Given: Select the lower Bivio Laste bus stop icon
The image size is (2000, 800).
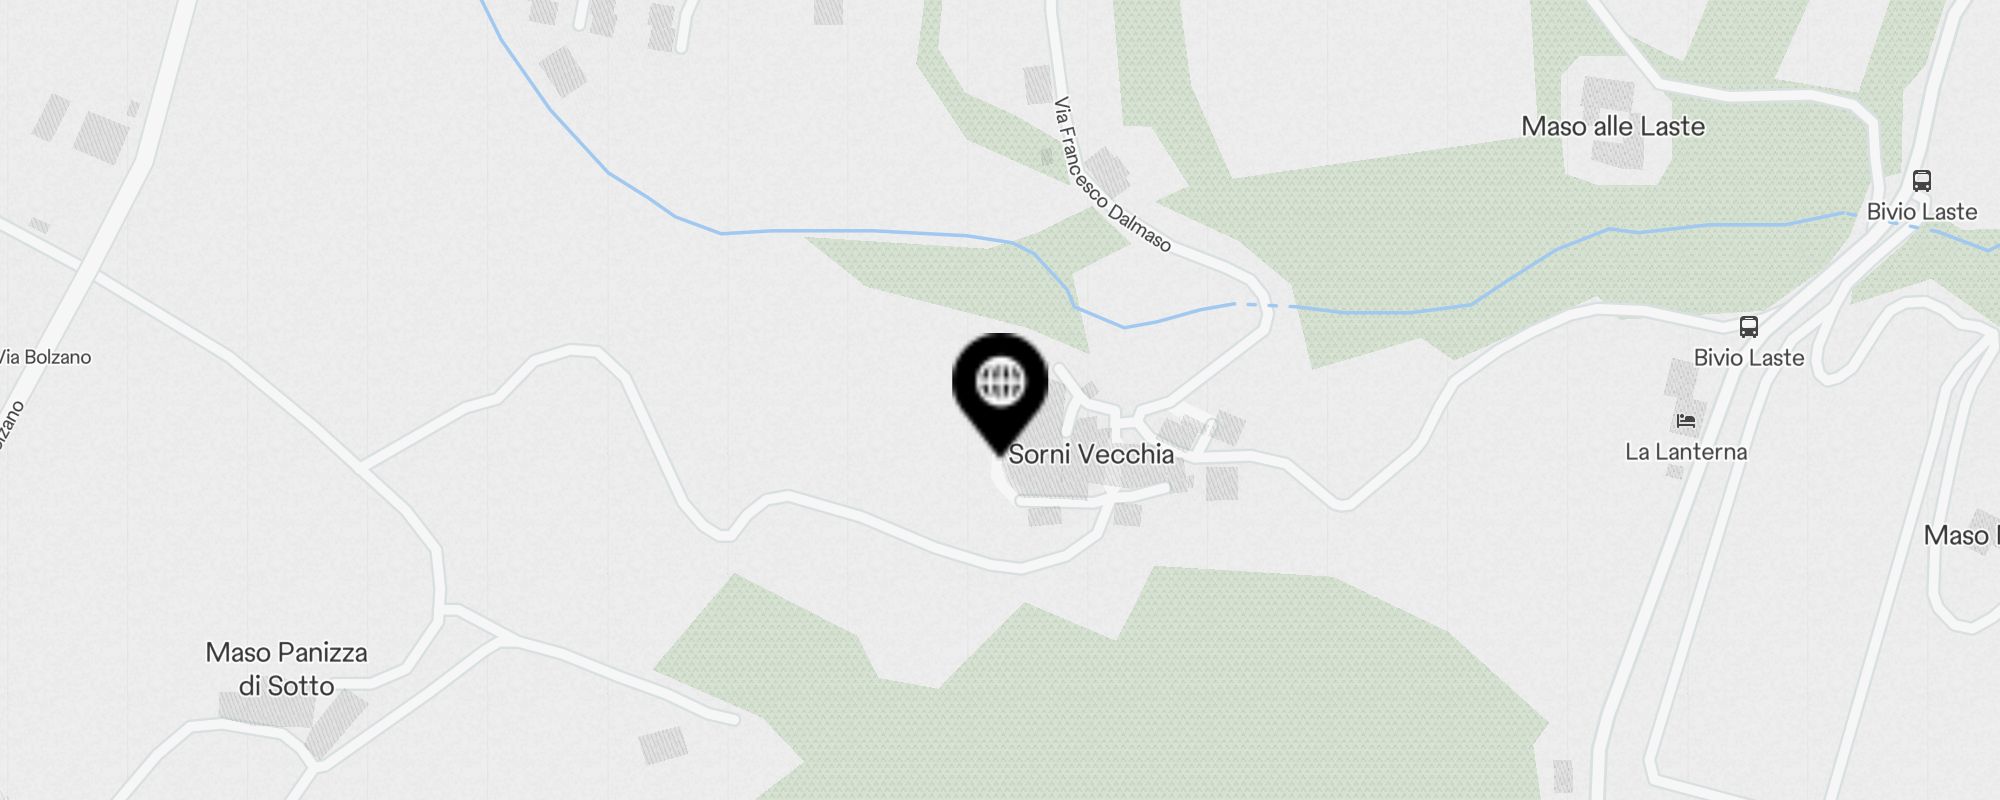Looking at the screenshot, I should click(x=1748, y=327).
